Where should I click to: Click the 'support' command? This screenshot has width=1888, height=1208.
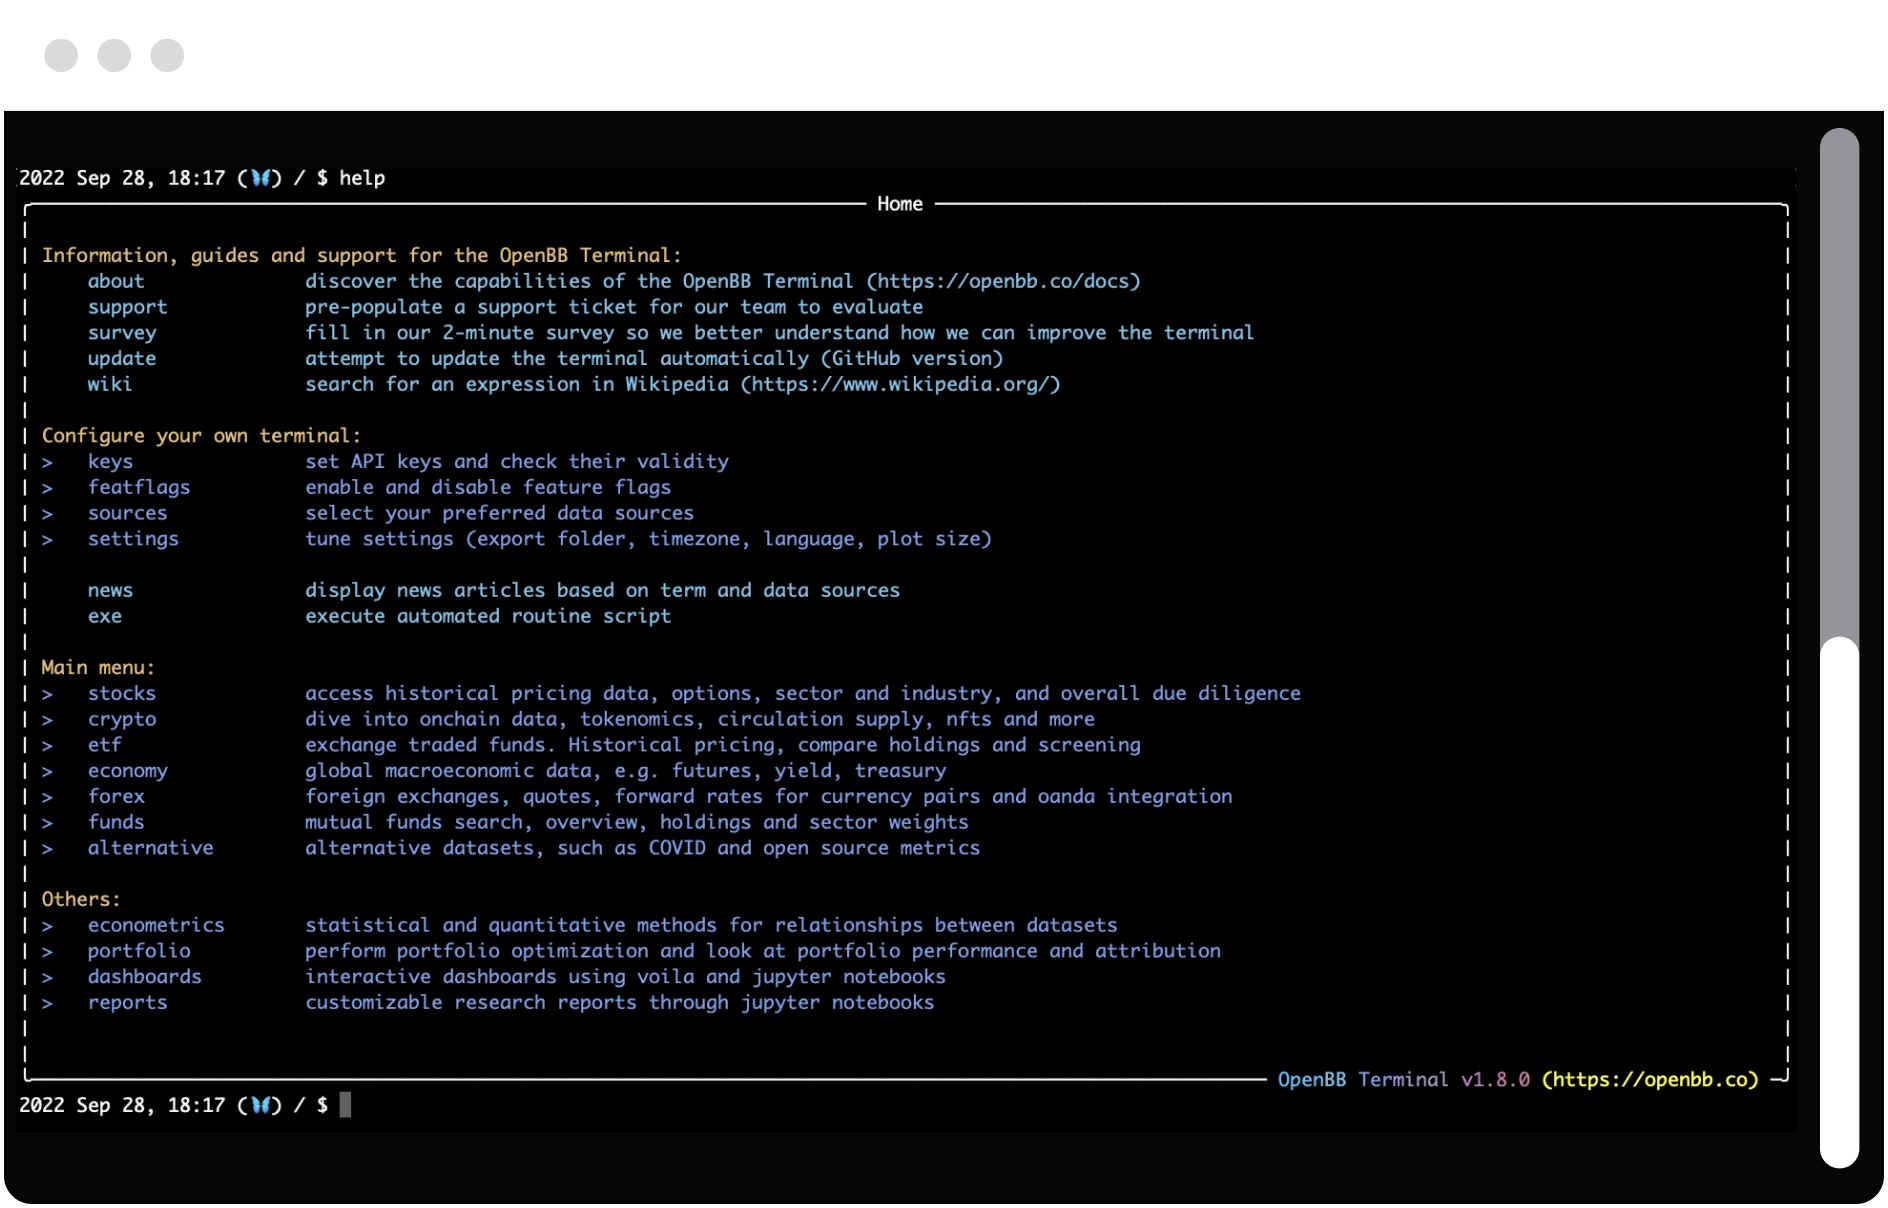[127, 307]
